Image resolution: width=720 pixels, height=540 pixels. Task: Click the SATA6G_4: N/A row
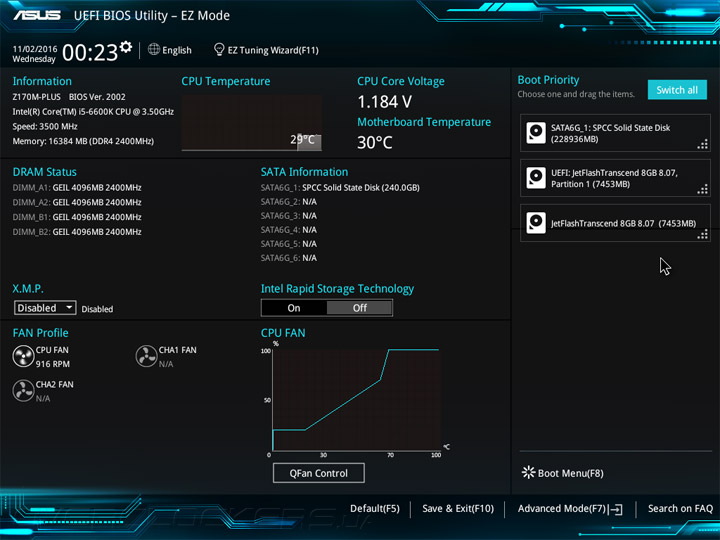click(289, 230)
